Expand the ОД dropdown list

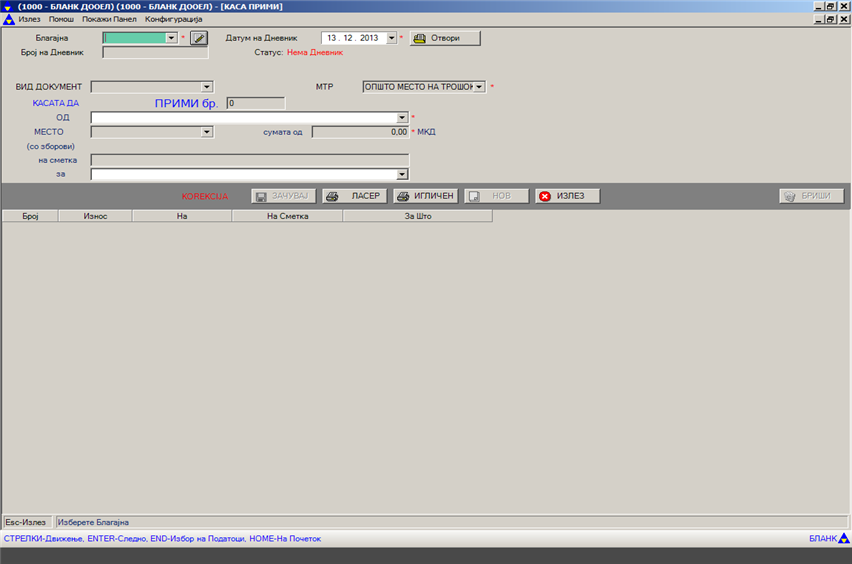pyautogui.click(x=402, y=117)
